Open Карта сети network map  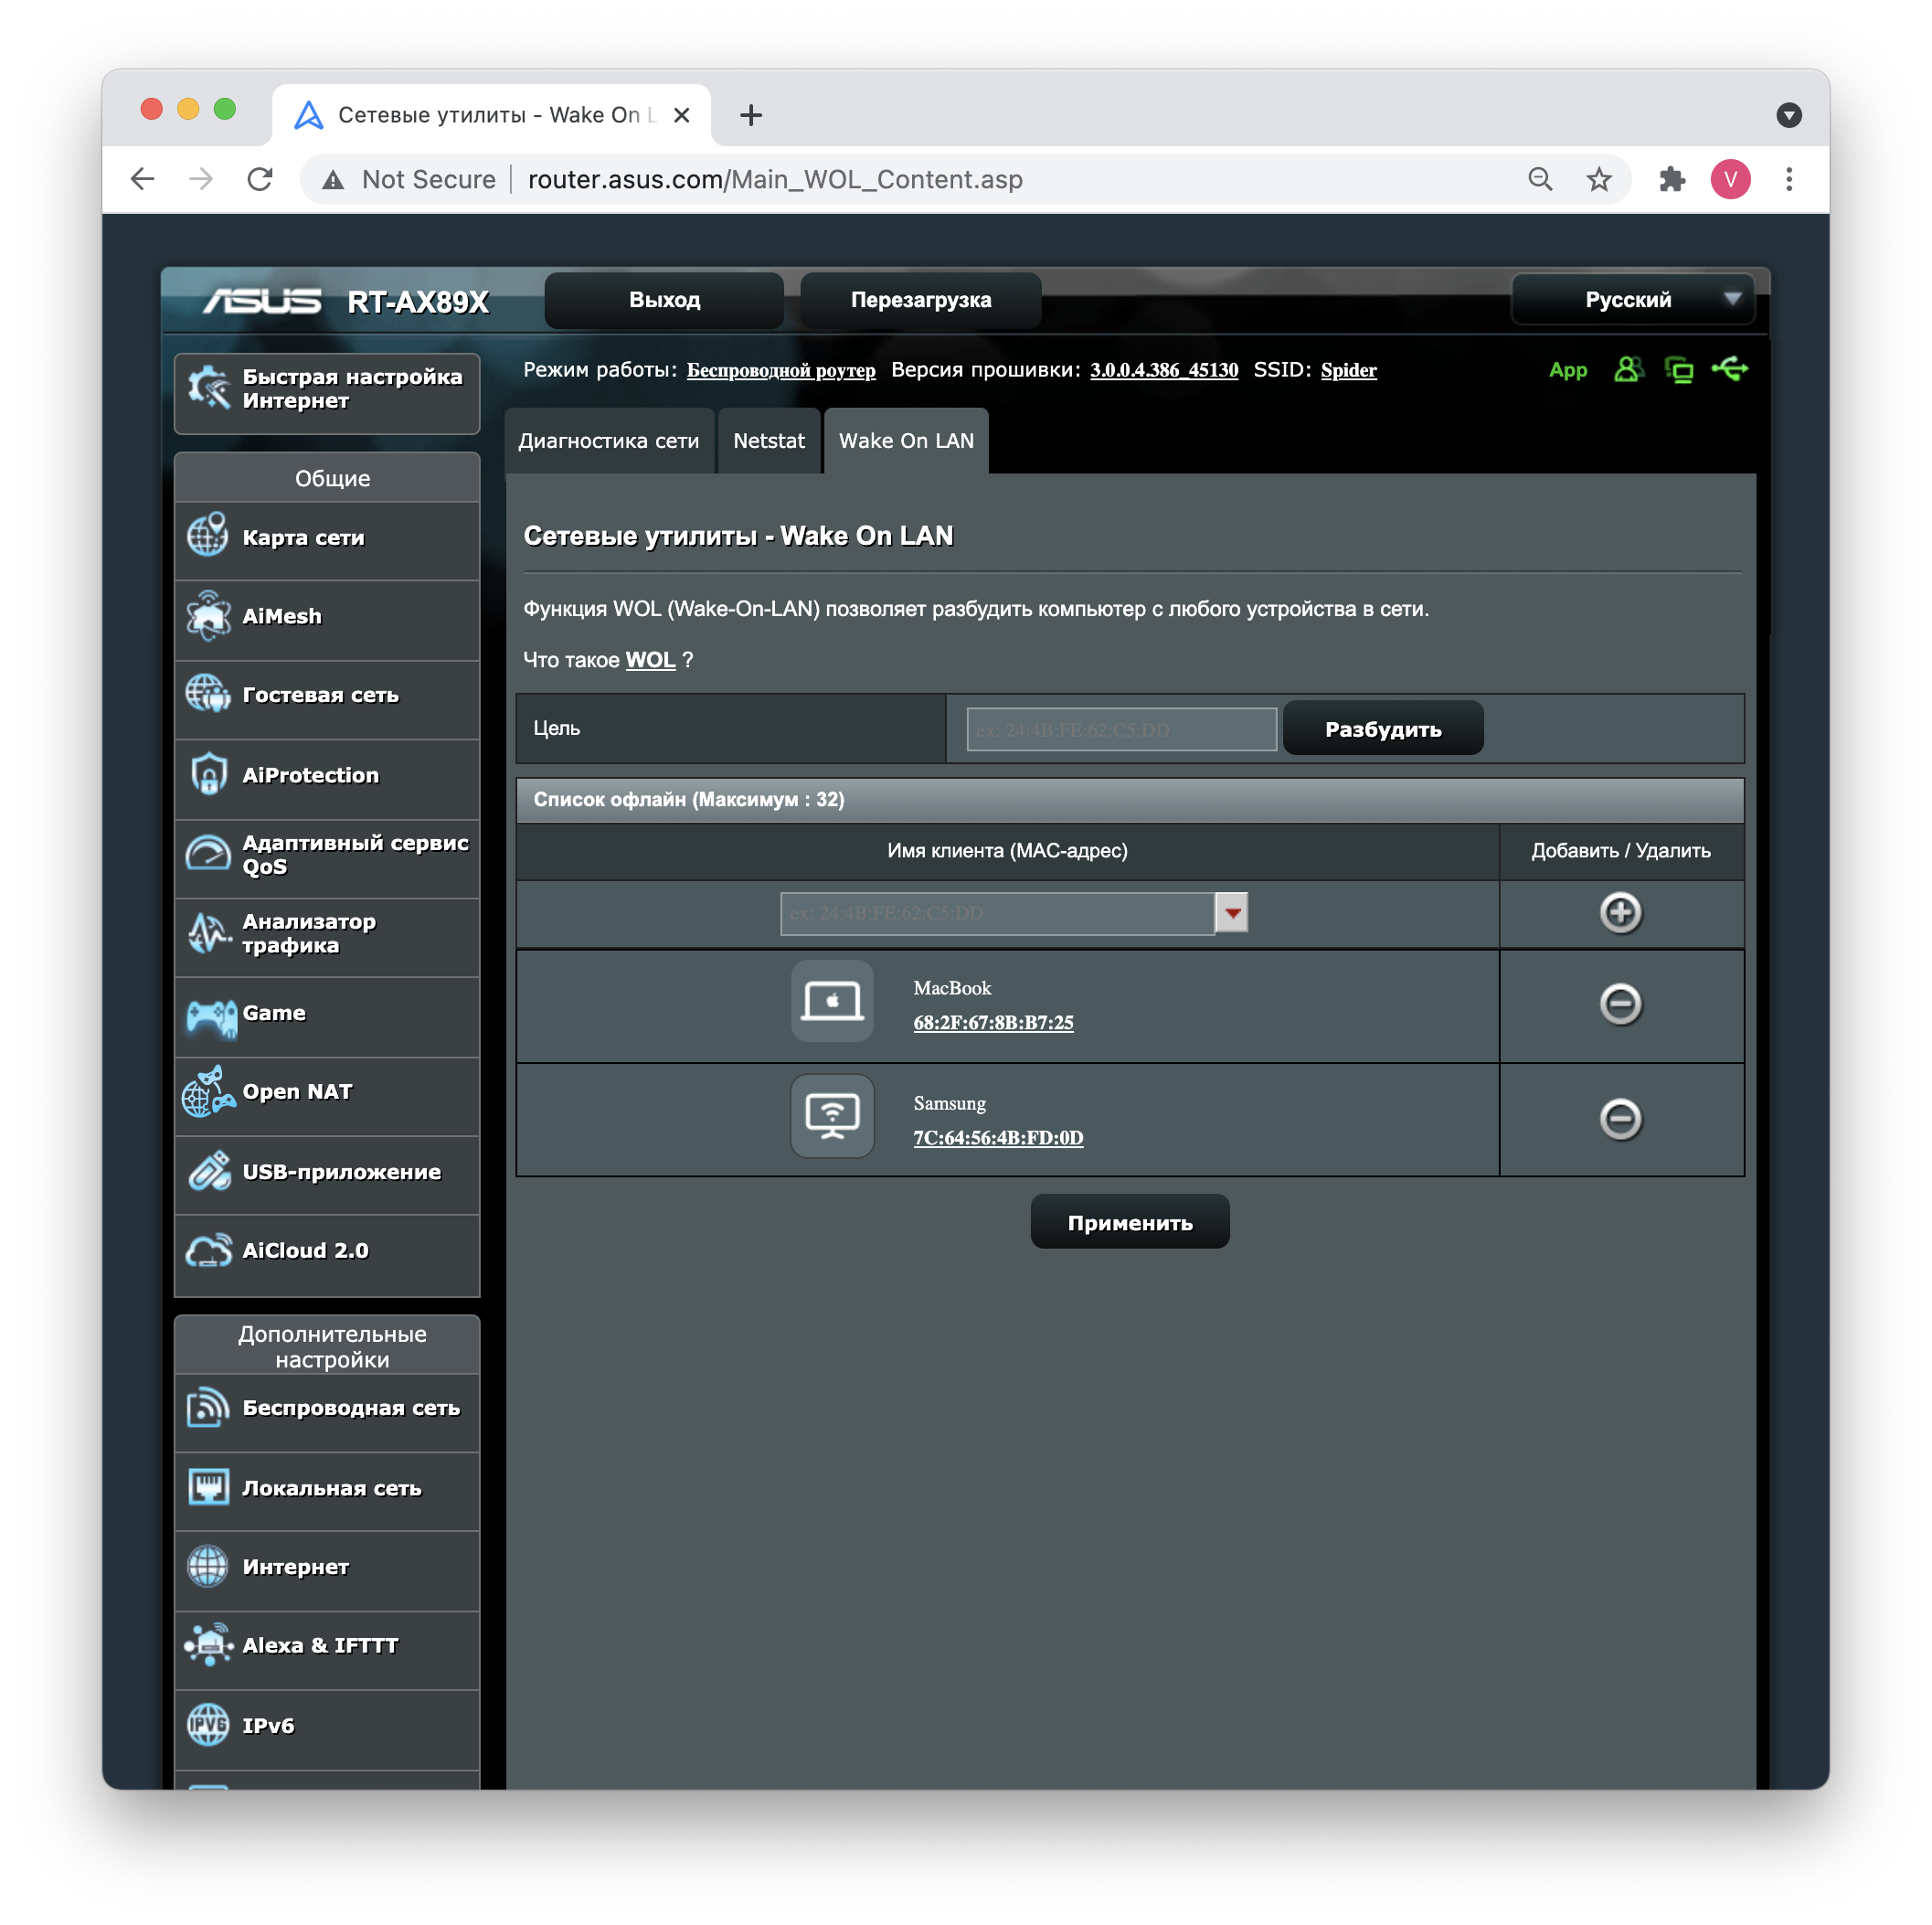(327, 538)
